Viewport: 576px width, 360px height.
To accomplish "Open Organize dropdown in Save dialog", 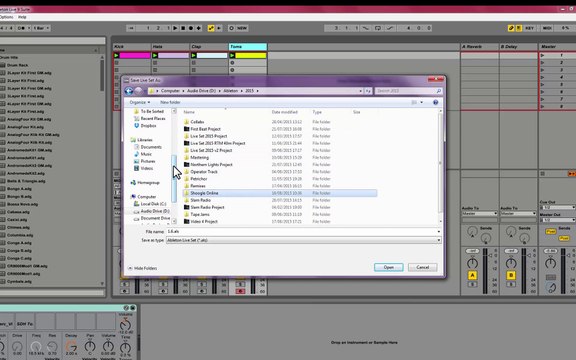I will [140, 102].
